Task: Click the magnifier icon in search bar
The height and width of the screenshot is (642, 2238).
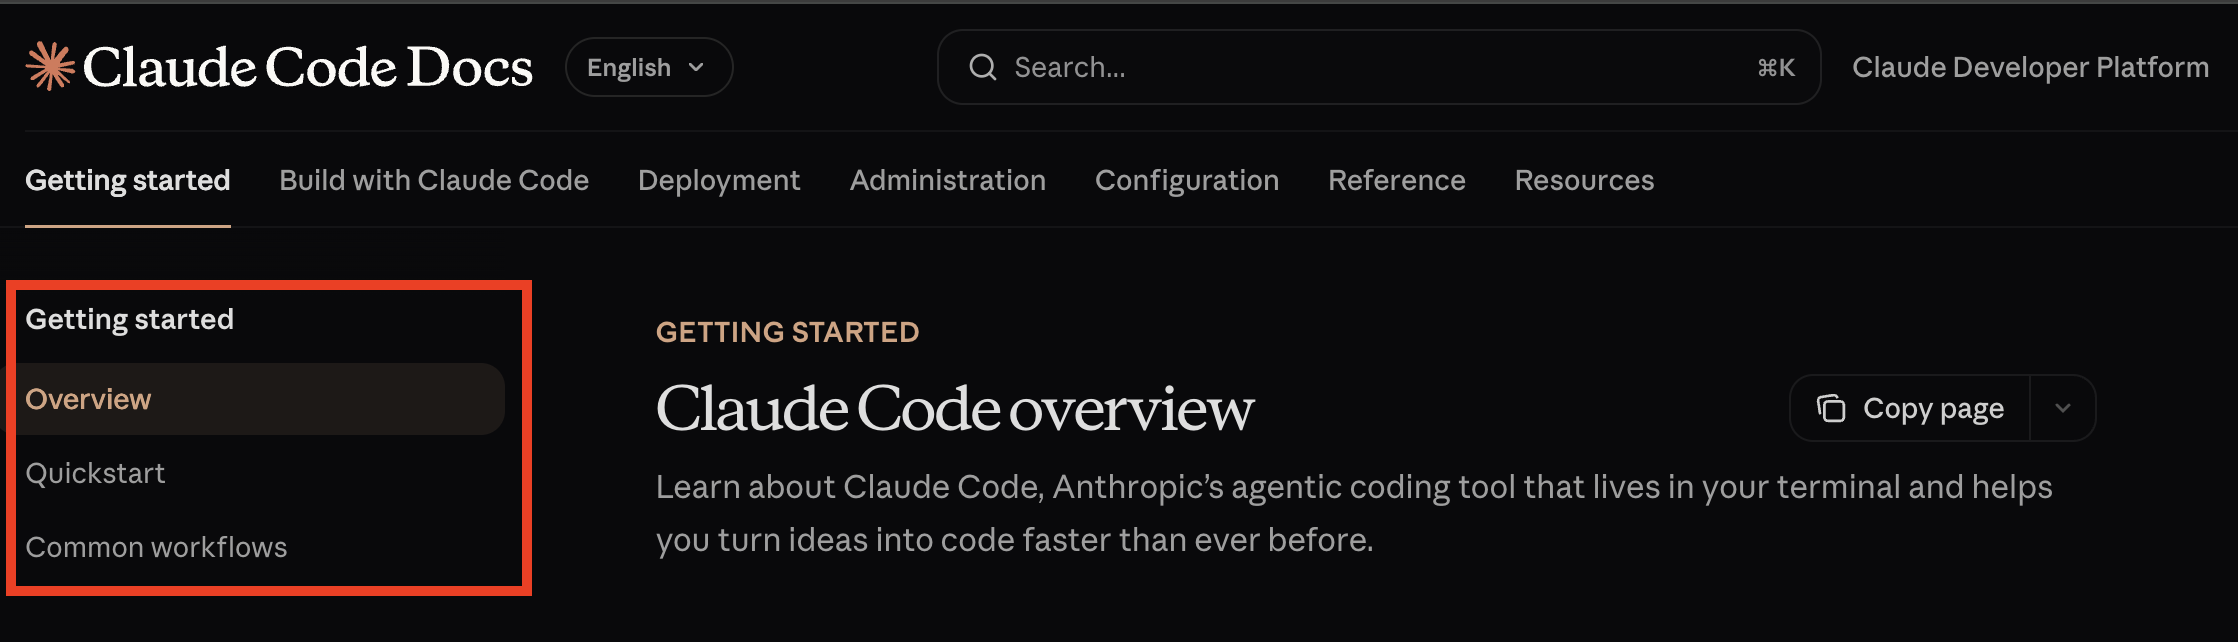Action: pyautogui.click(x=983, y=67)
